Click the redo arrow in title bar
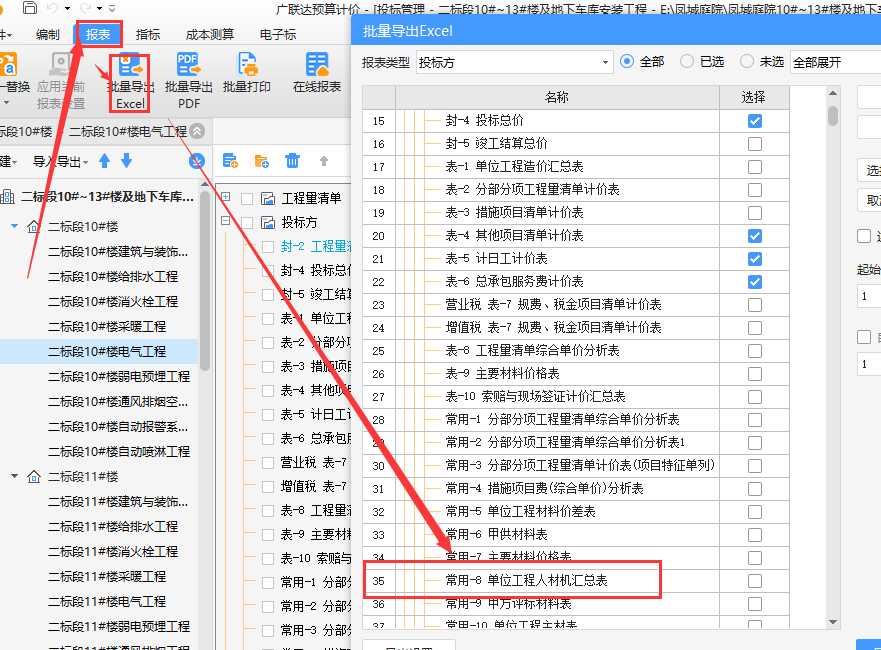881x650 pixels. [85, 8]
